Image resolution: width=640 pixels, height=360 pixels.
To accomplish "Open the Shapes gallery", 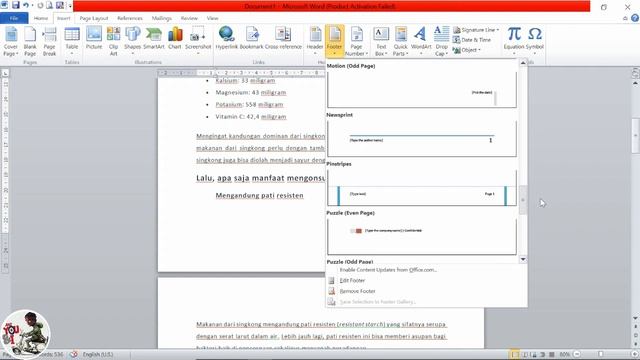I will click(133, 42).
